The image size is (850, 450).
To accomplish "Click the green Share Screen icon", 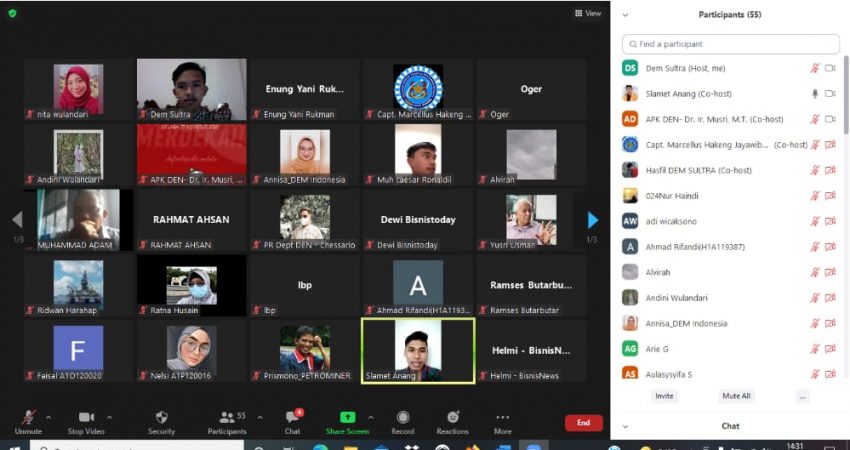I will pyautogui.click(x=347, y=417).
